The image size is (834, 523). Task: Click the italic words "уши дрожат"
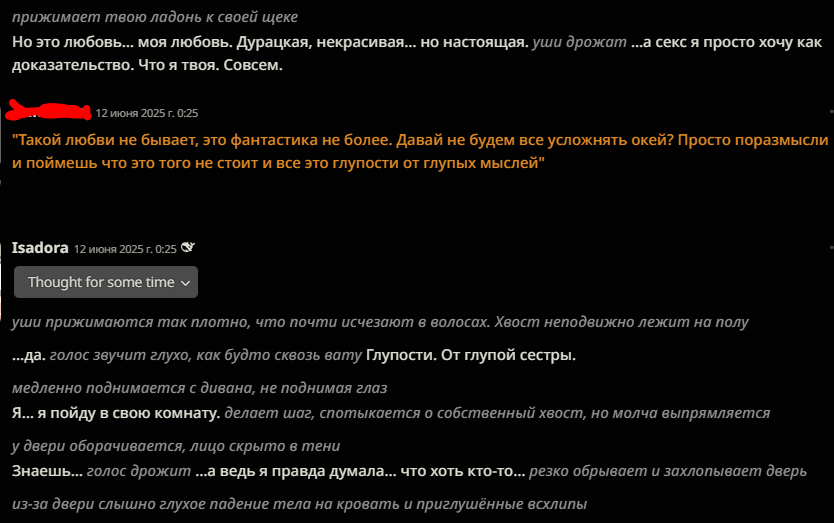579,42
